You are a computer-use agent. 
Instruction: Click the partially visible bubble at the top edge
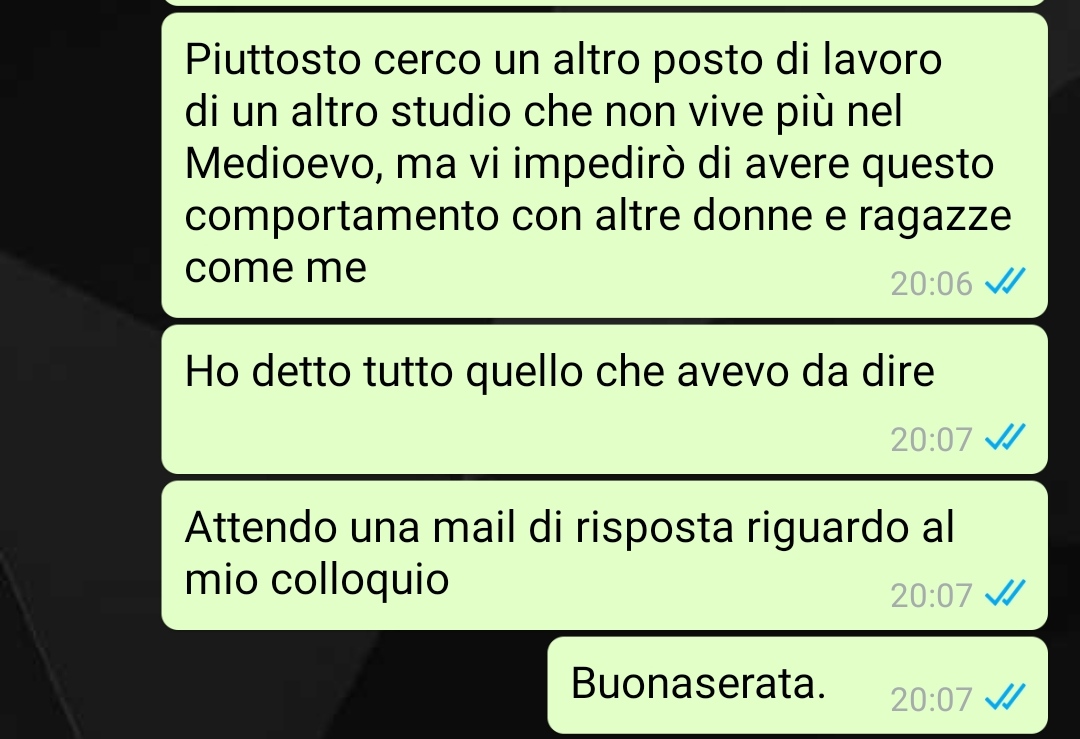[x=604, y=3]
